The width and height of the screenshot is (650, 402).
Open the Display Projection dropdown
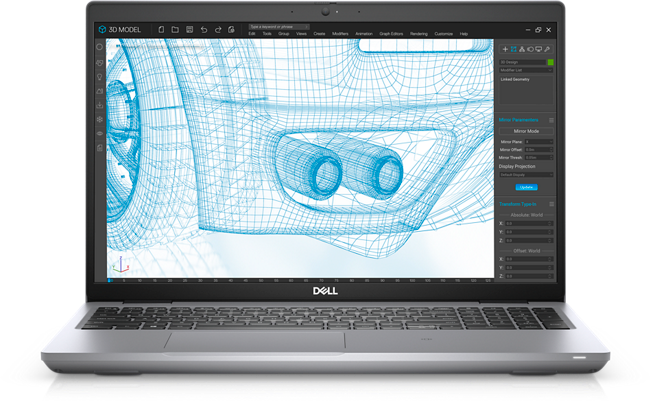[x=525, y=173]
